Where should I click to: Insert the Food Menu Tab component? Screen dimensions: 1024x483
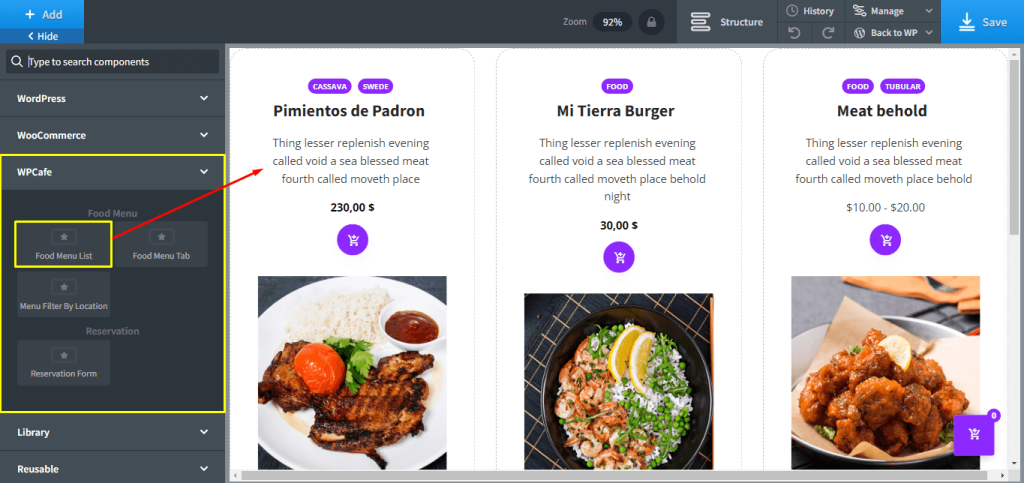161,244
